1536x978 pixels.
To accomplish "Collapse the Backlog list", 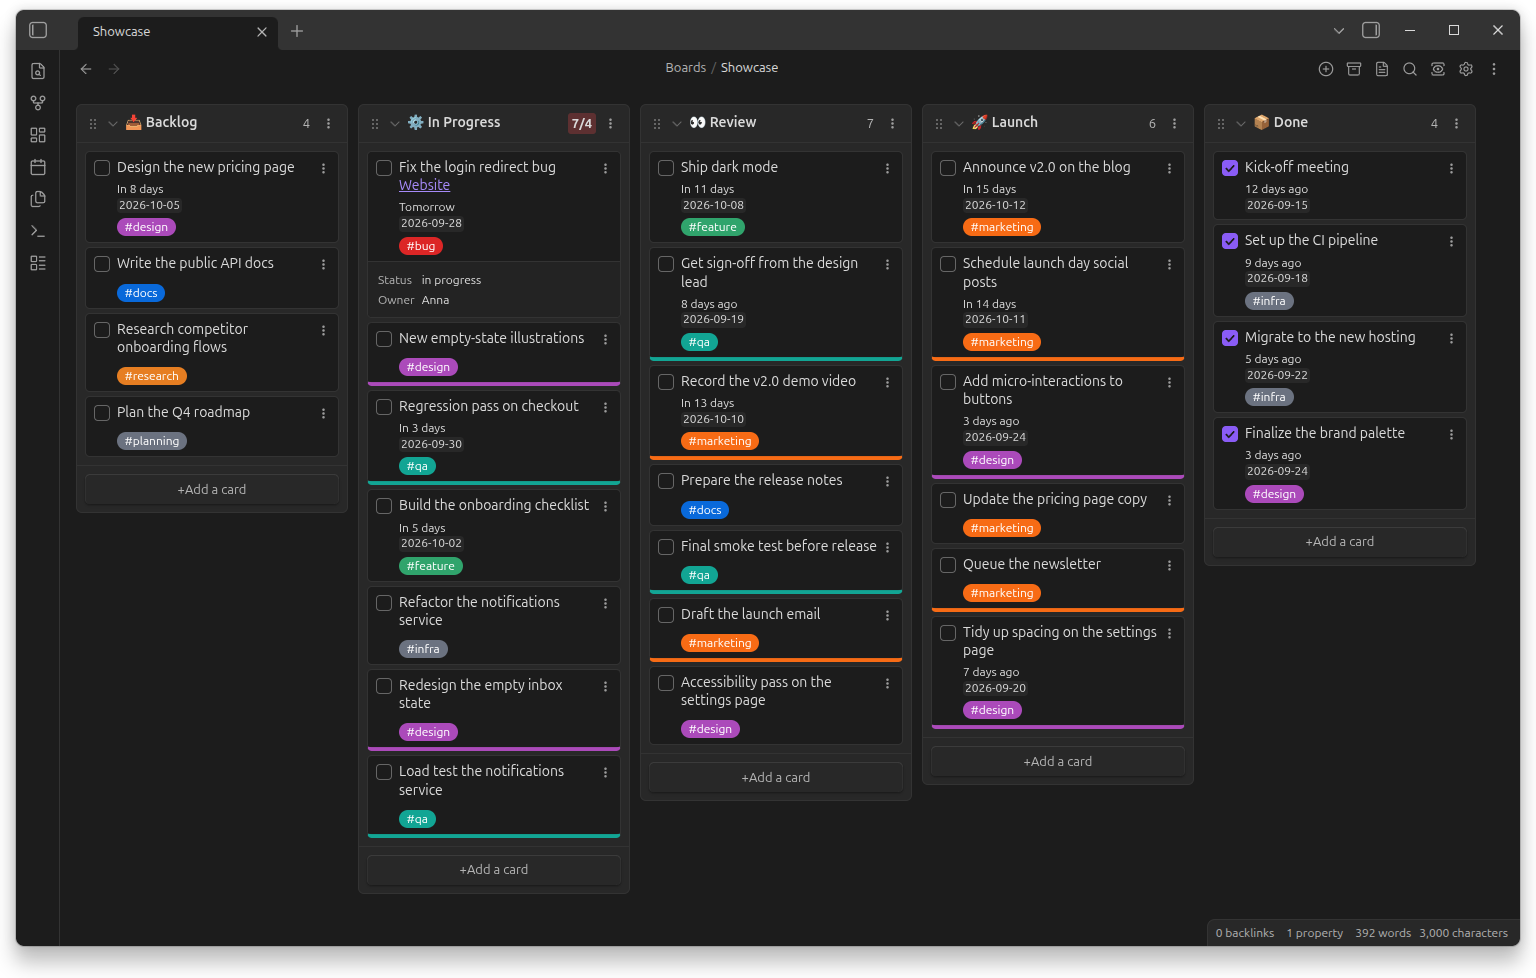I will [x=113, y=124].
